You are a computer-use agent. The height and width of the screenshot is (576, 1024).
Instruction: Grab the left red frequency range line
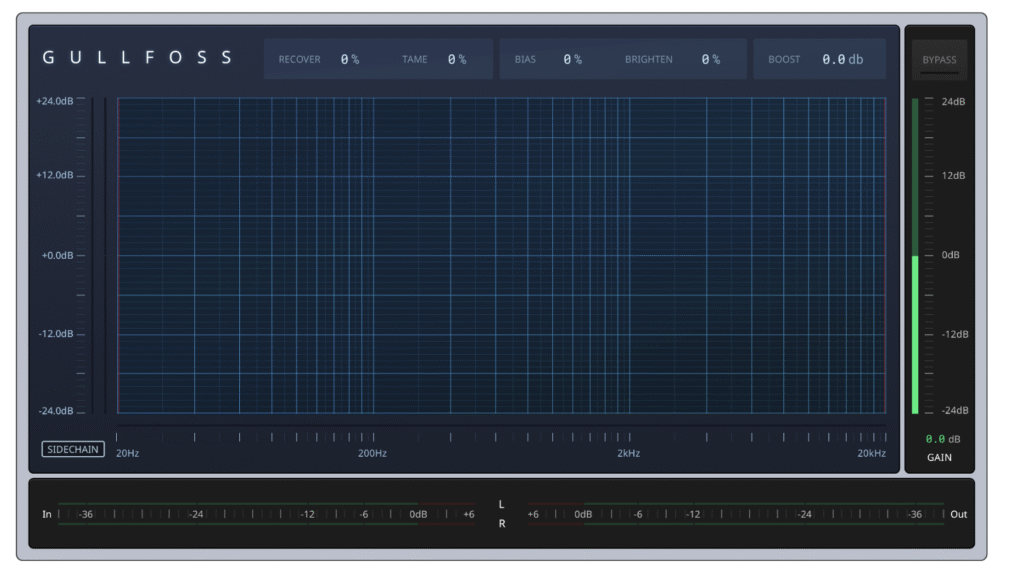click(118, 255)
